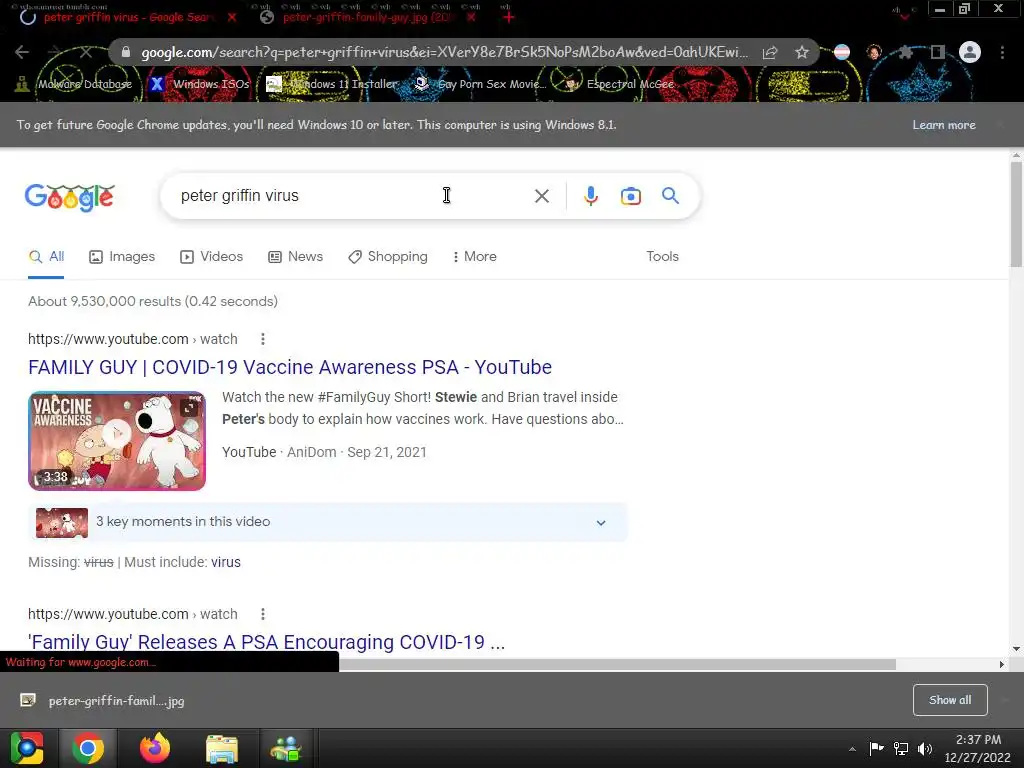
Task: Click the key moments small thumbnail
Action: click(x=62, y=522)
